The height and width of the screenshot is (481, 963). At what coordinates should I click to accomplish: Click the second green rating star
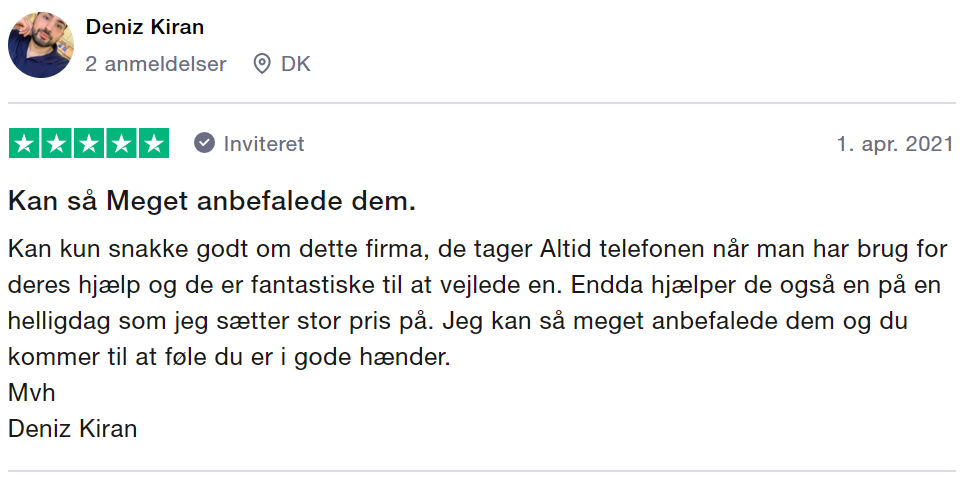pyautogui.click(x=57, y=144)
